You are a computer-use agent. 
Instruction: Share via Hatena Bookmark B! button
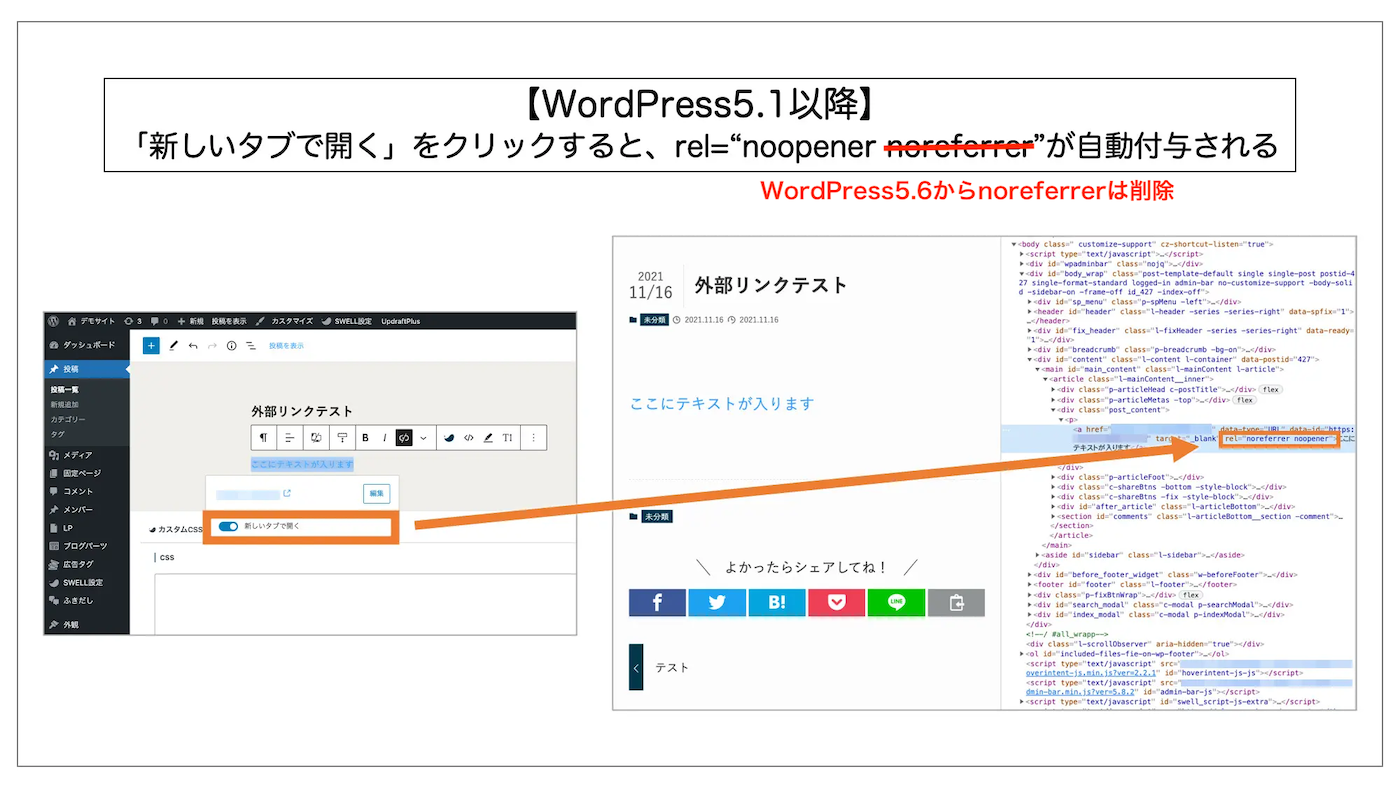pyautogui.click(x=777, y=602)
